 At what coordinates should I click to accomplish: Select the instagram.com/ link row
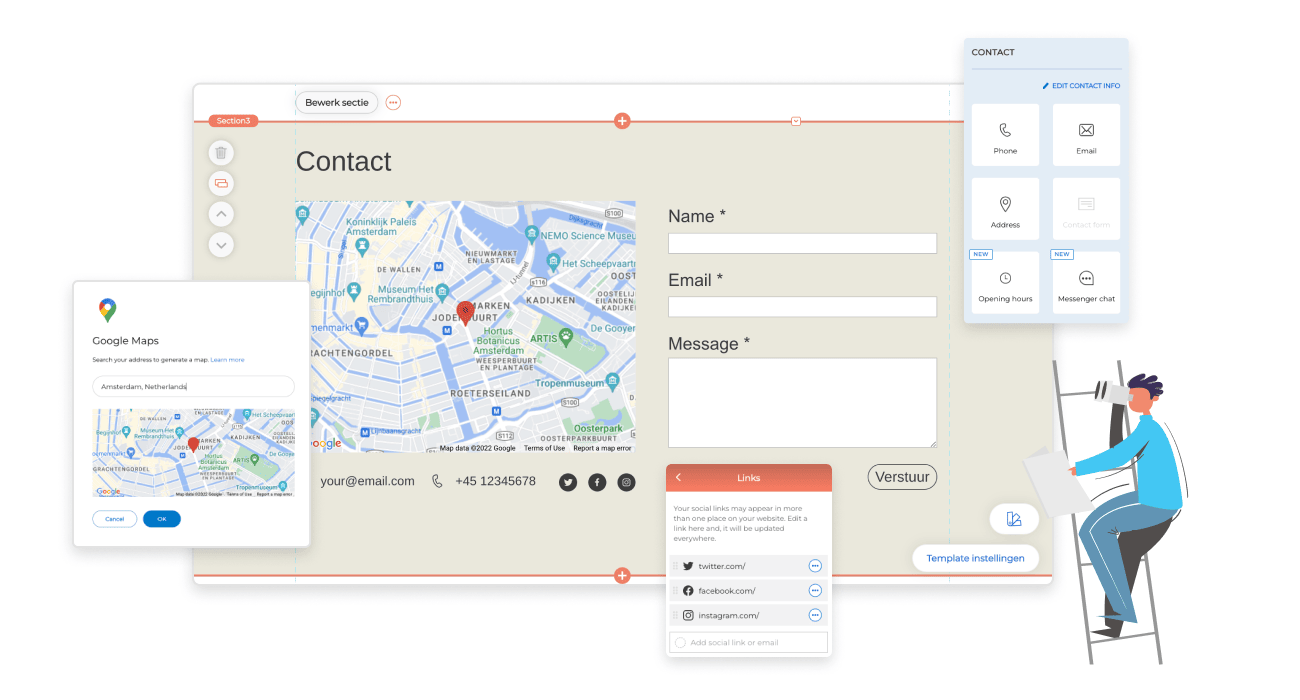[x=748, y=615]
